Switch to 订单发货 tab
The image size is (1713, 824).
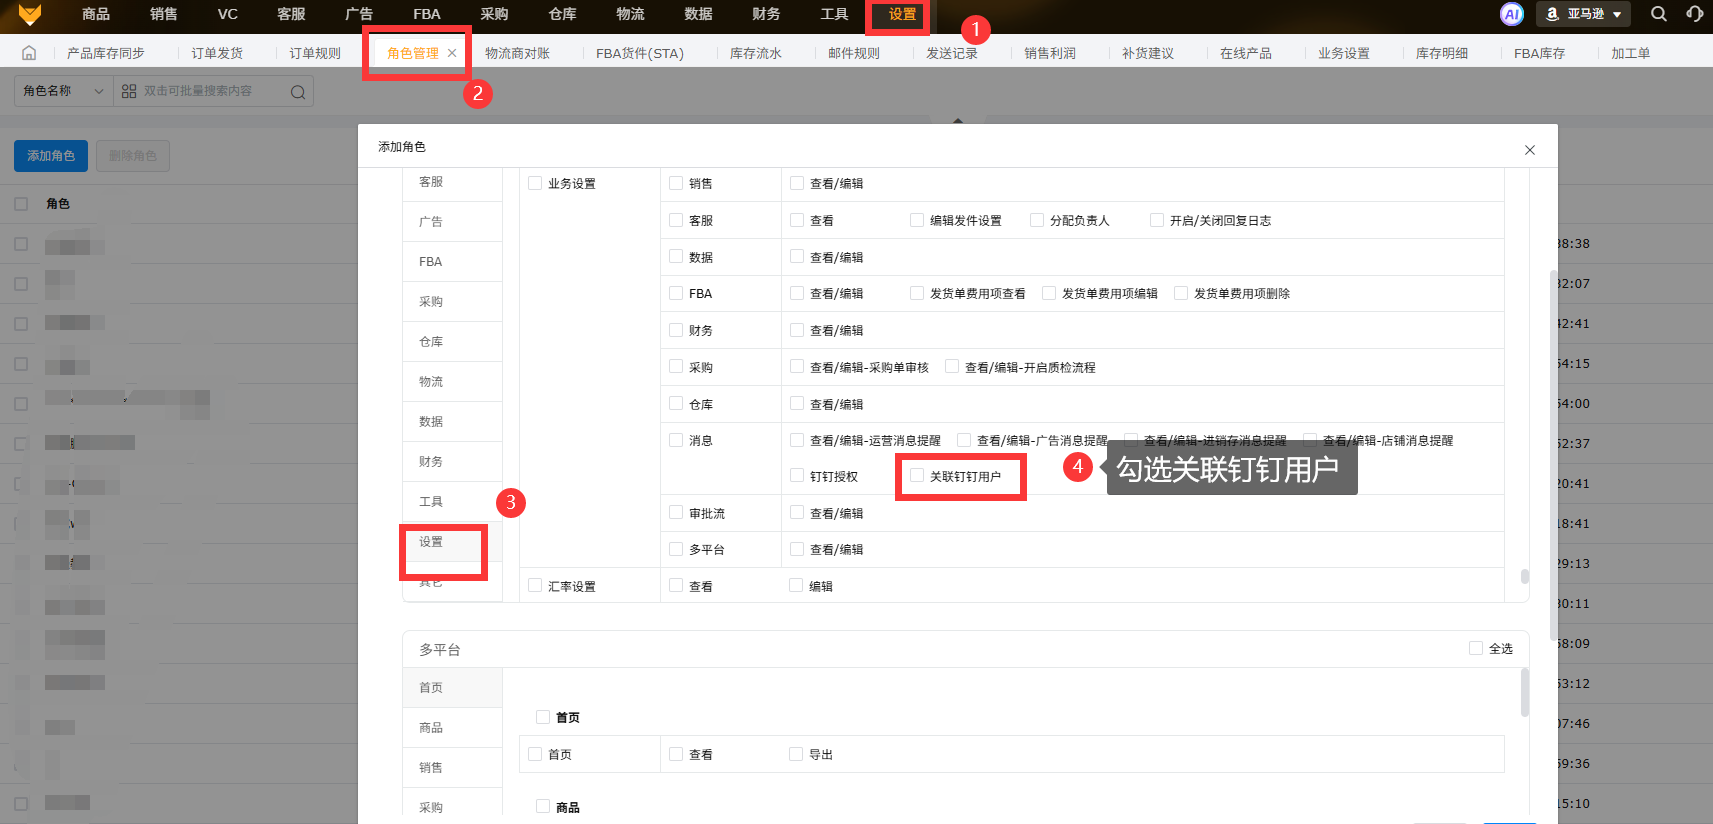tap(217, 53)
